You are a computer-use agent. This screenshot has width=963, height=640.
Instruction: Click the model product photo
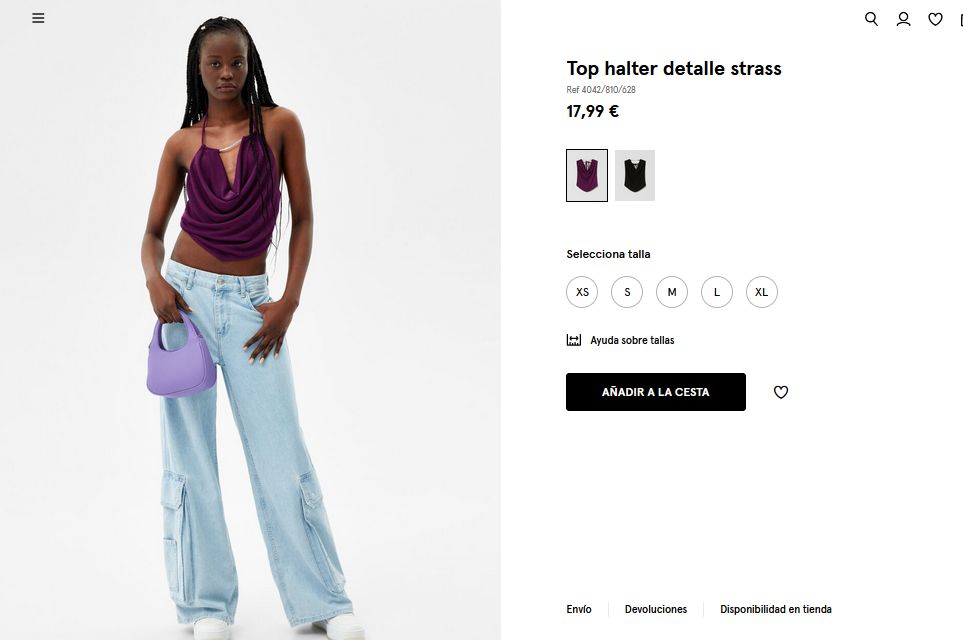pos(250,320)
